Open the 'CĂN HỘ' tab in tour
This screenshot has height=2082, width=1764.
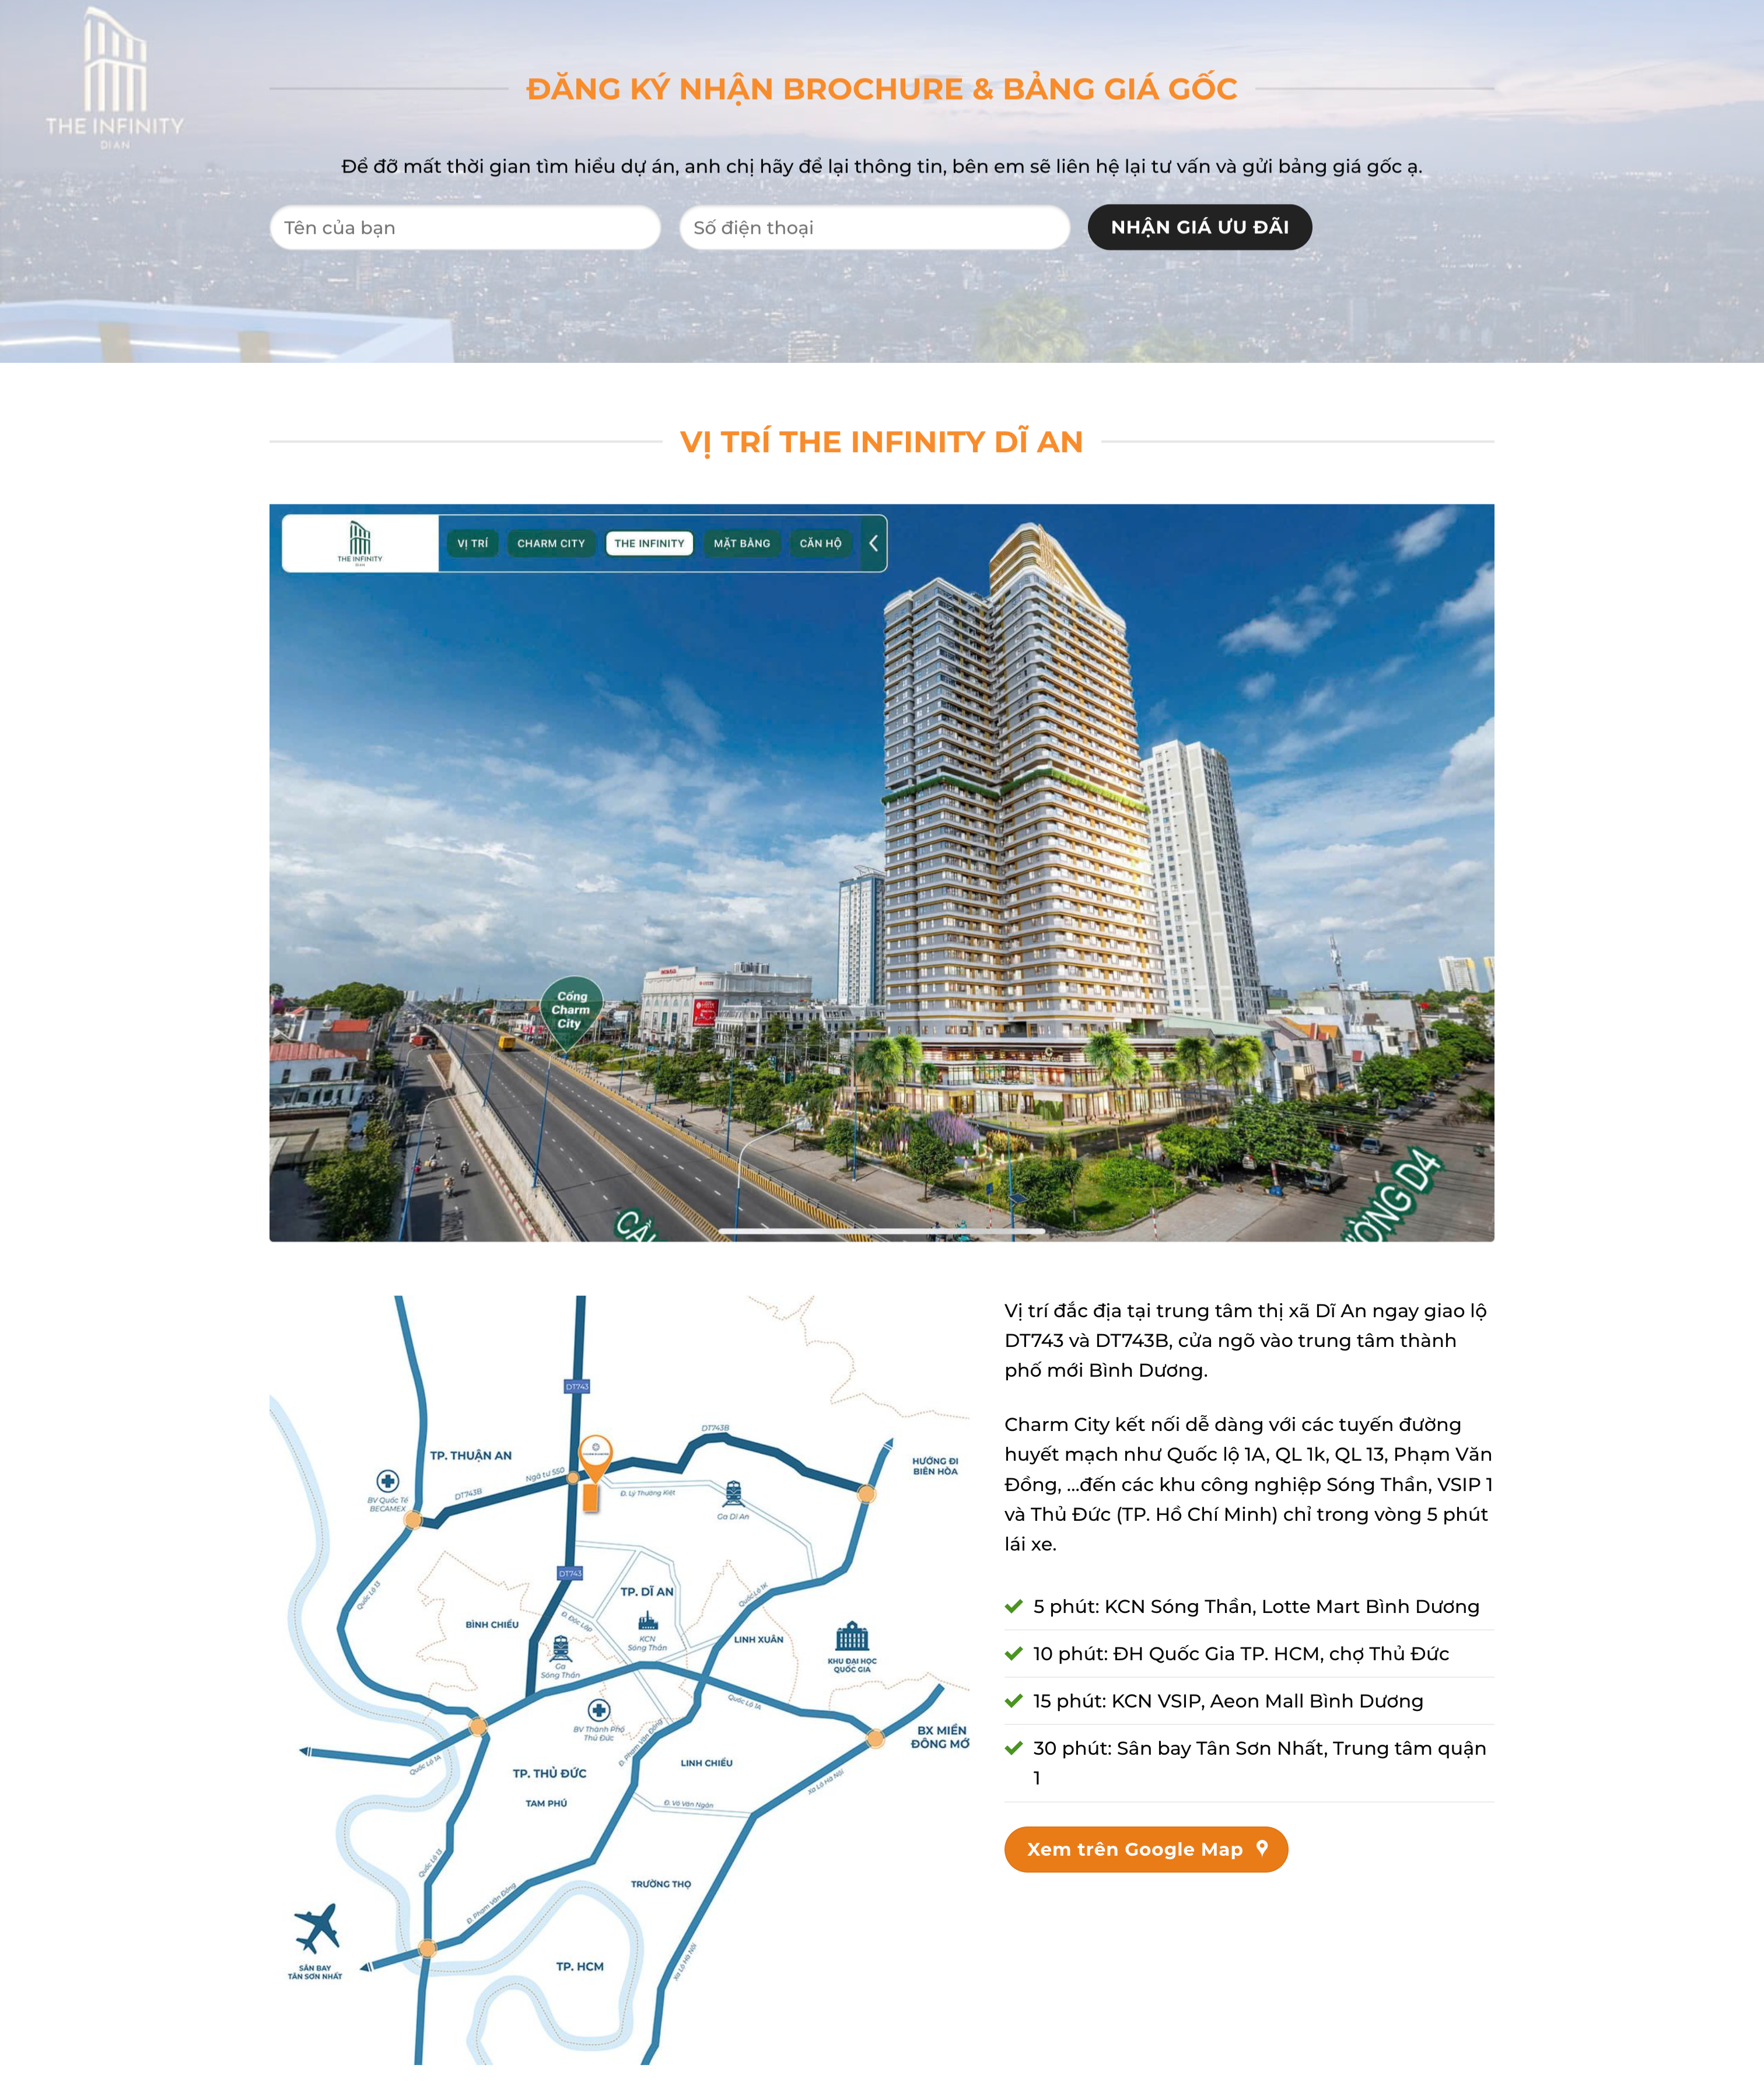pos(820,543)
